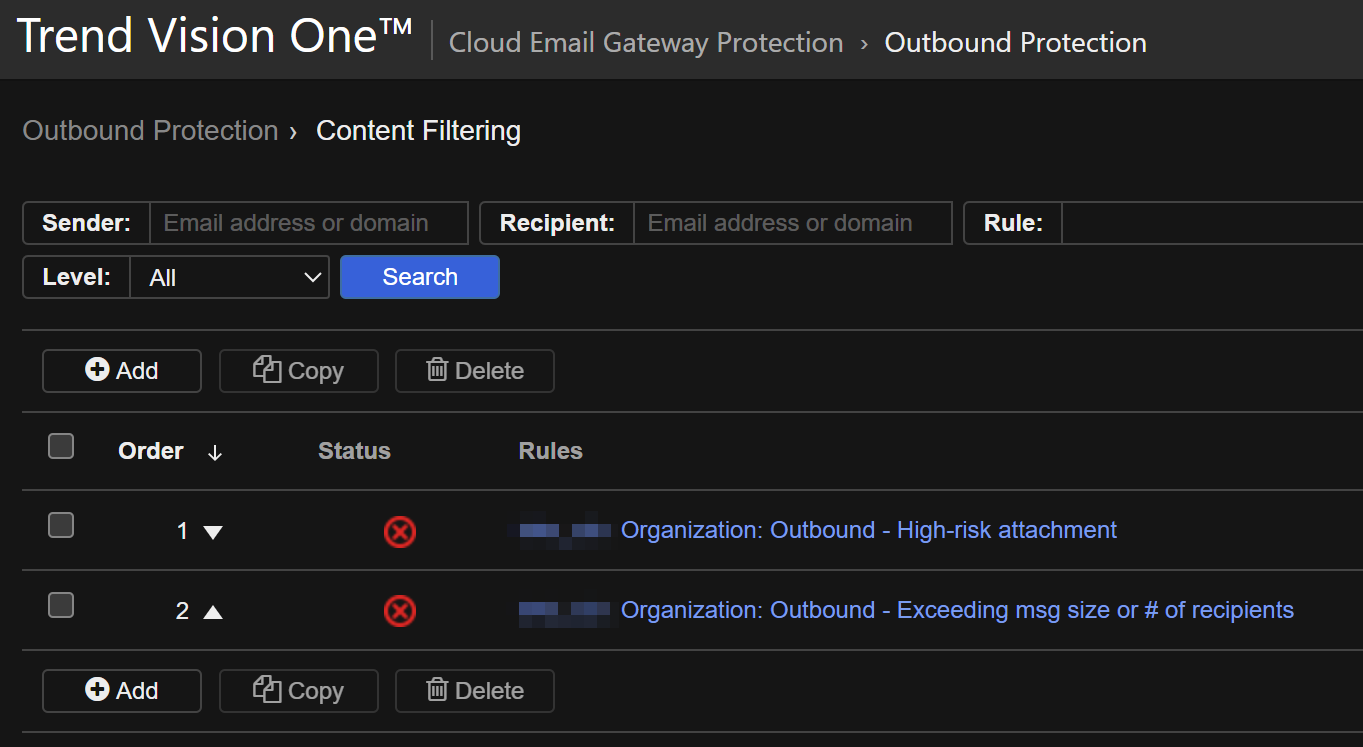This screenshot has width=1363, height=747.
Task: Move rule 1 down with arrow
Action: coord(213,532)
